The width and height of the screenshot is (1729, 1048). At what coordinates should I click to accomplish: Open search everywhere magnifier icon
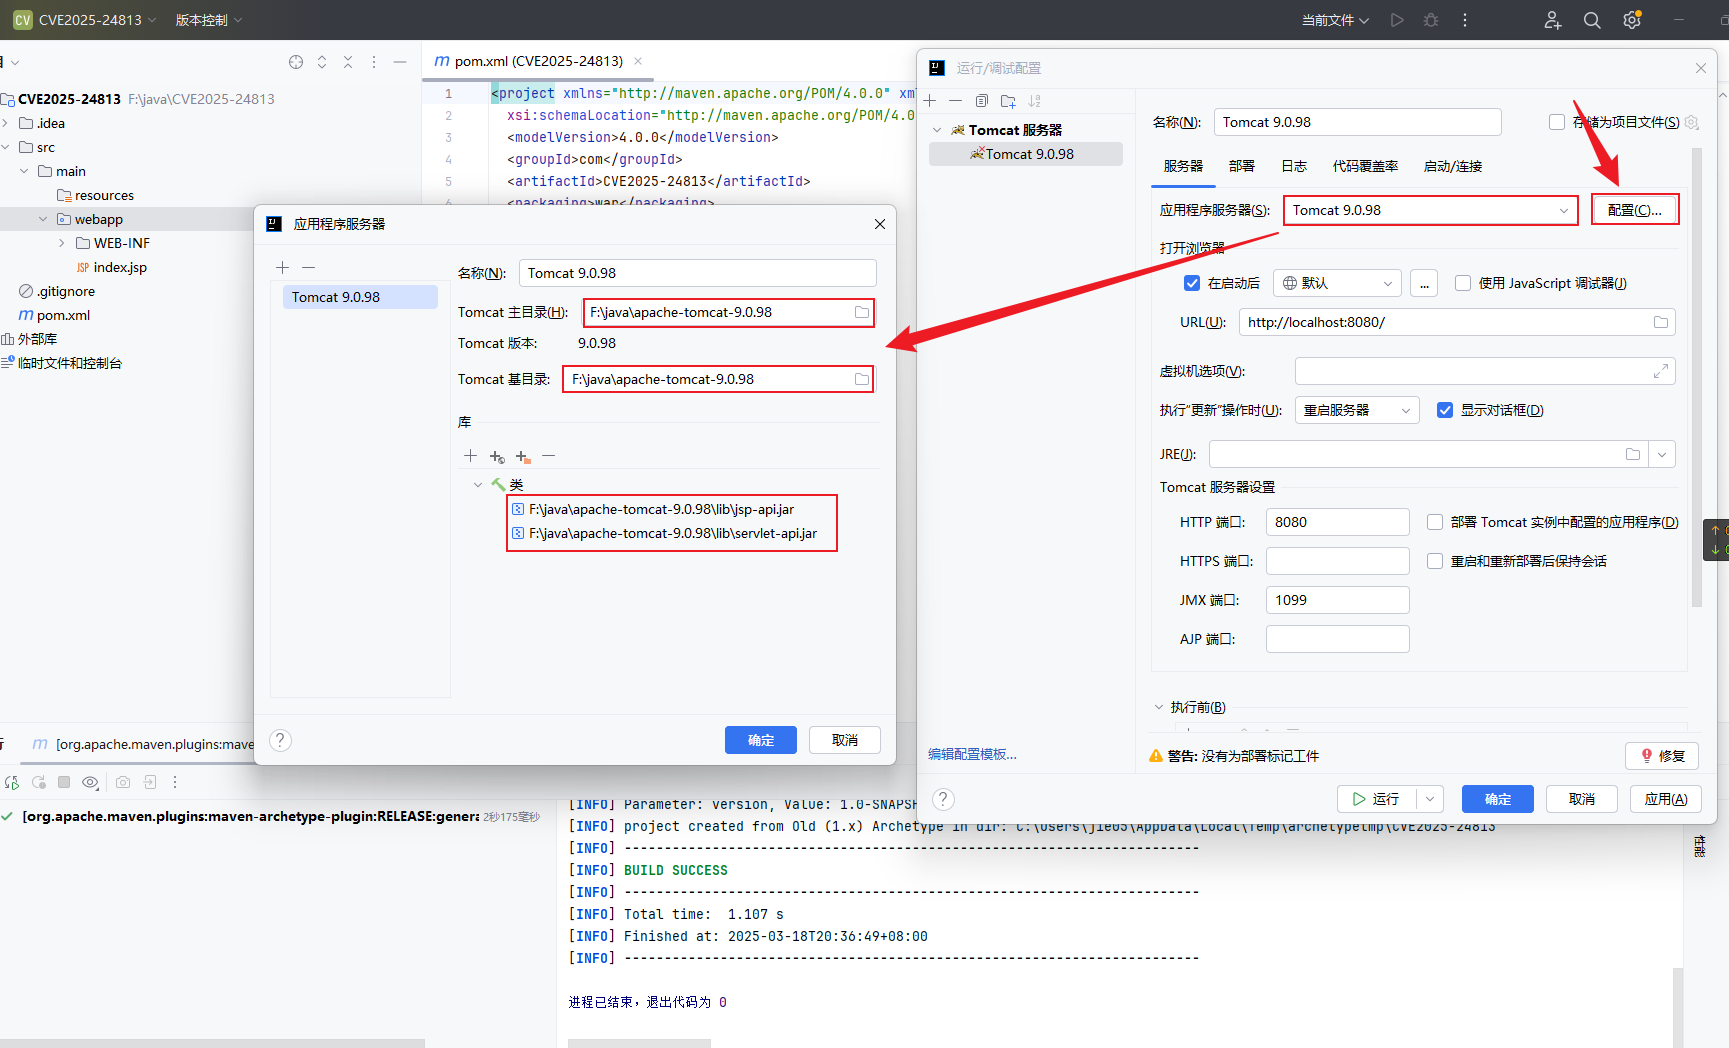point(1592,20)
